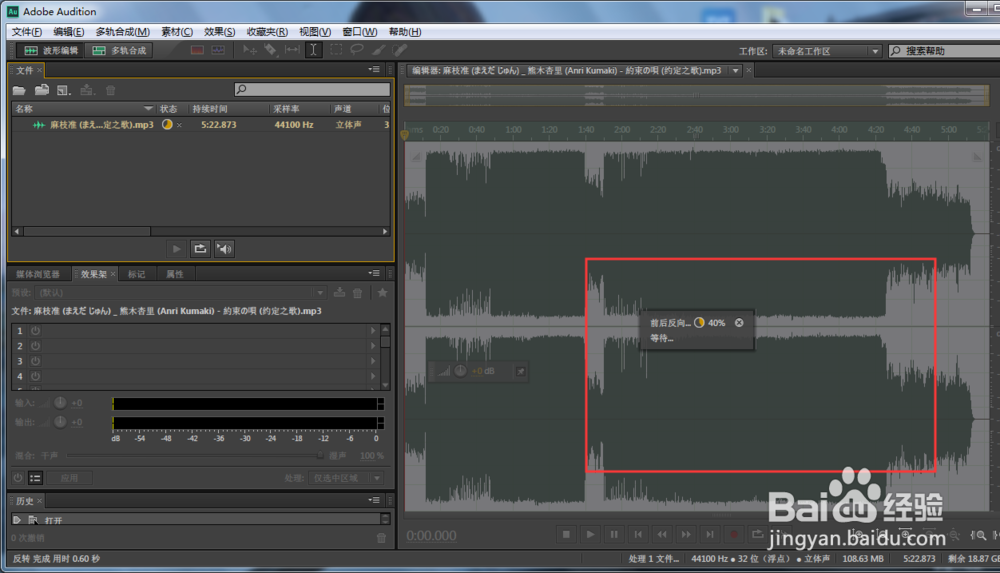
Task: Select the Razor tool
Action: 270,50
